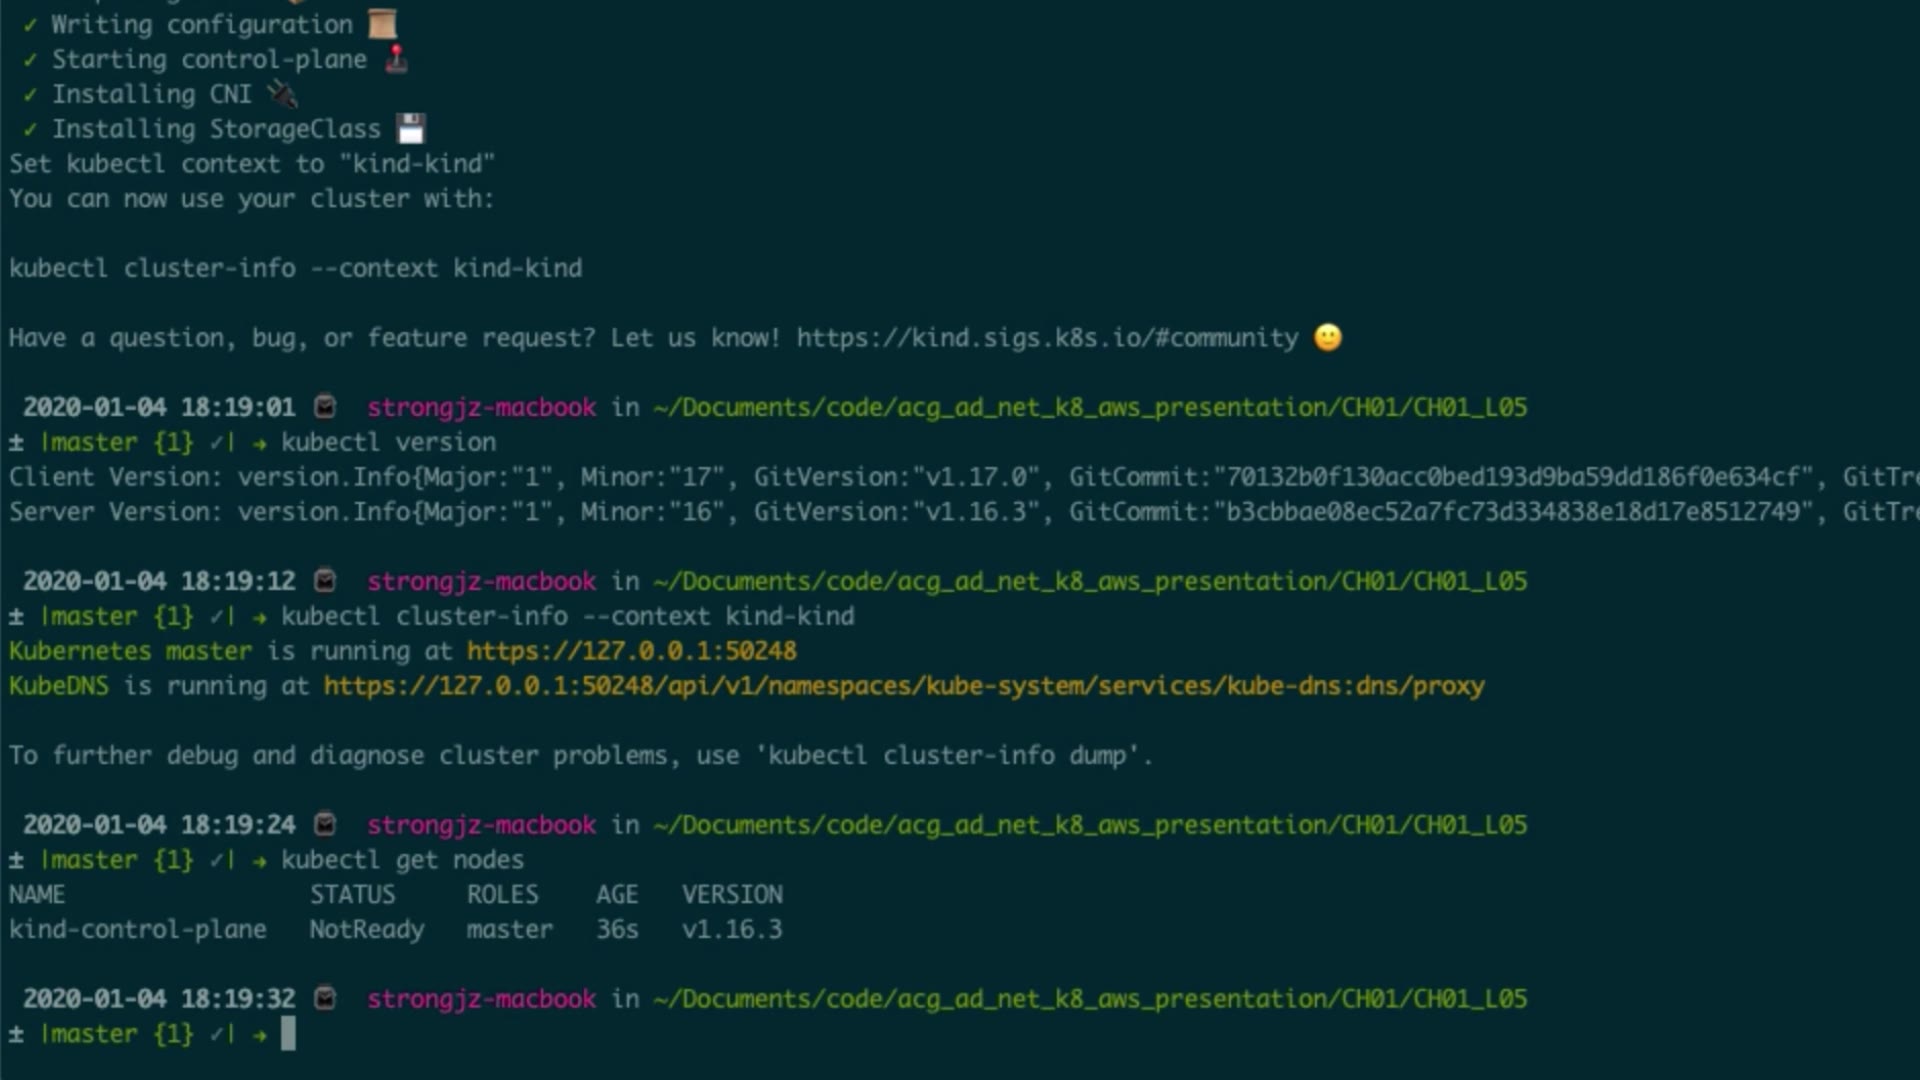1920x1080 pixels.
Task: Open the KubeDNS kube-dns proxy URL
Action: coord(904,686)
